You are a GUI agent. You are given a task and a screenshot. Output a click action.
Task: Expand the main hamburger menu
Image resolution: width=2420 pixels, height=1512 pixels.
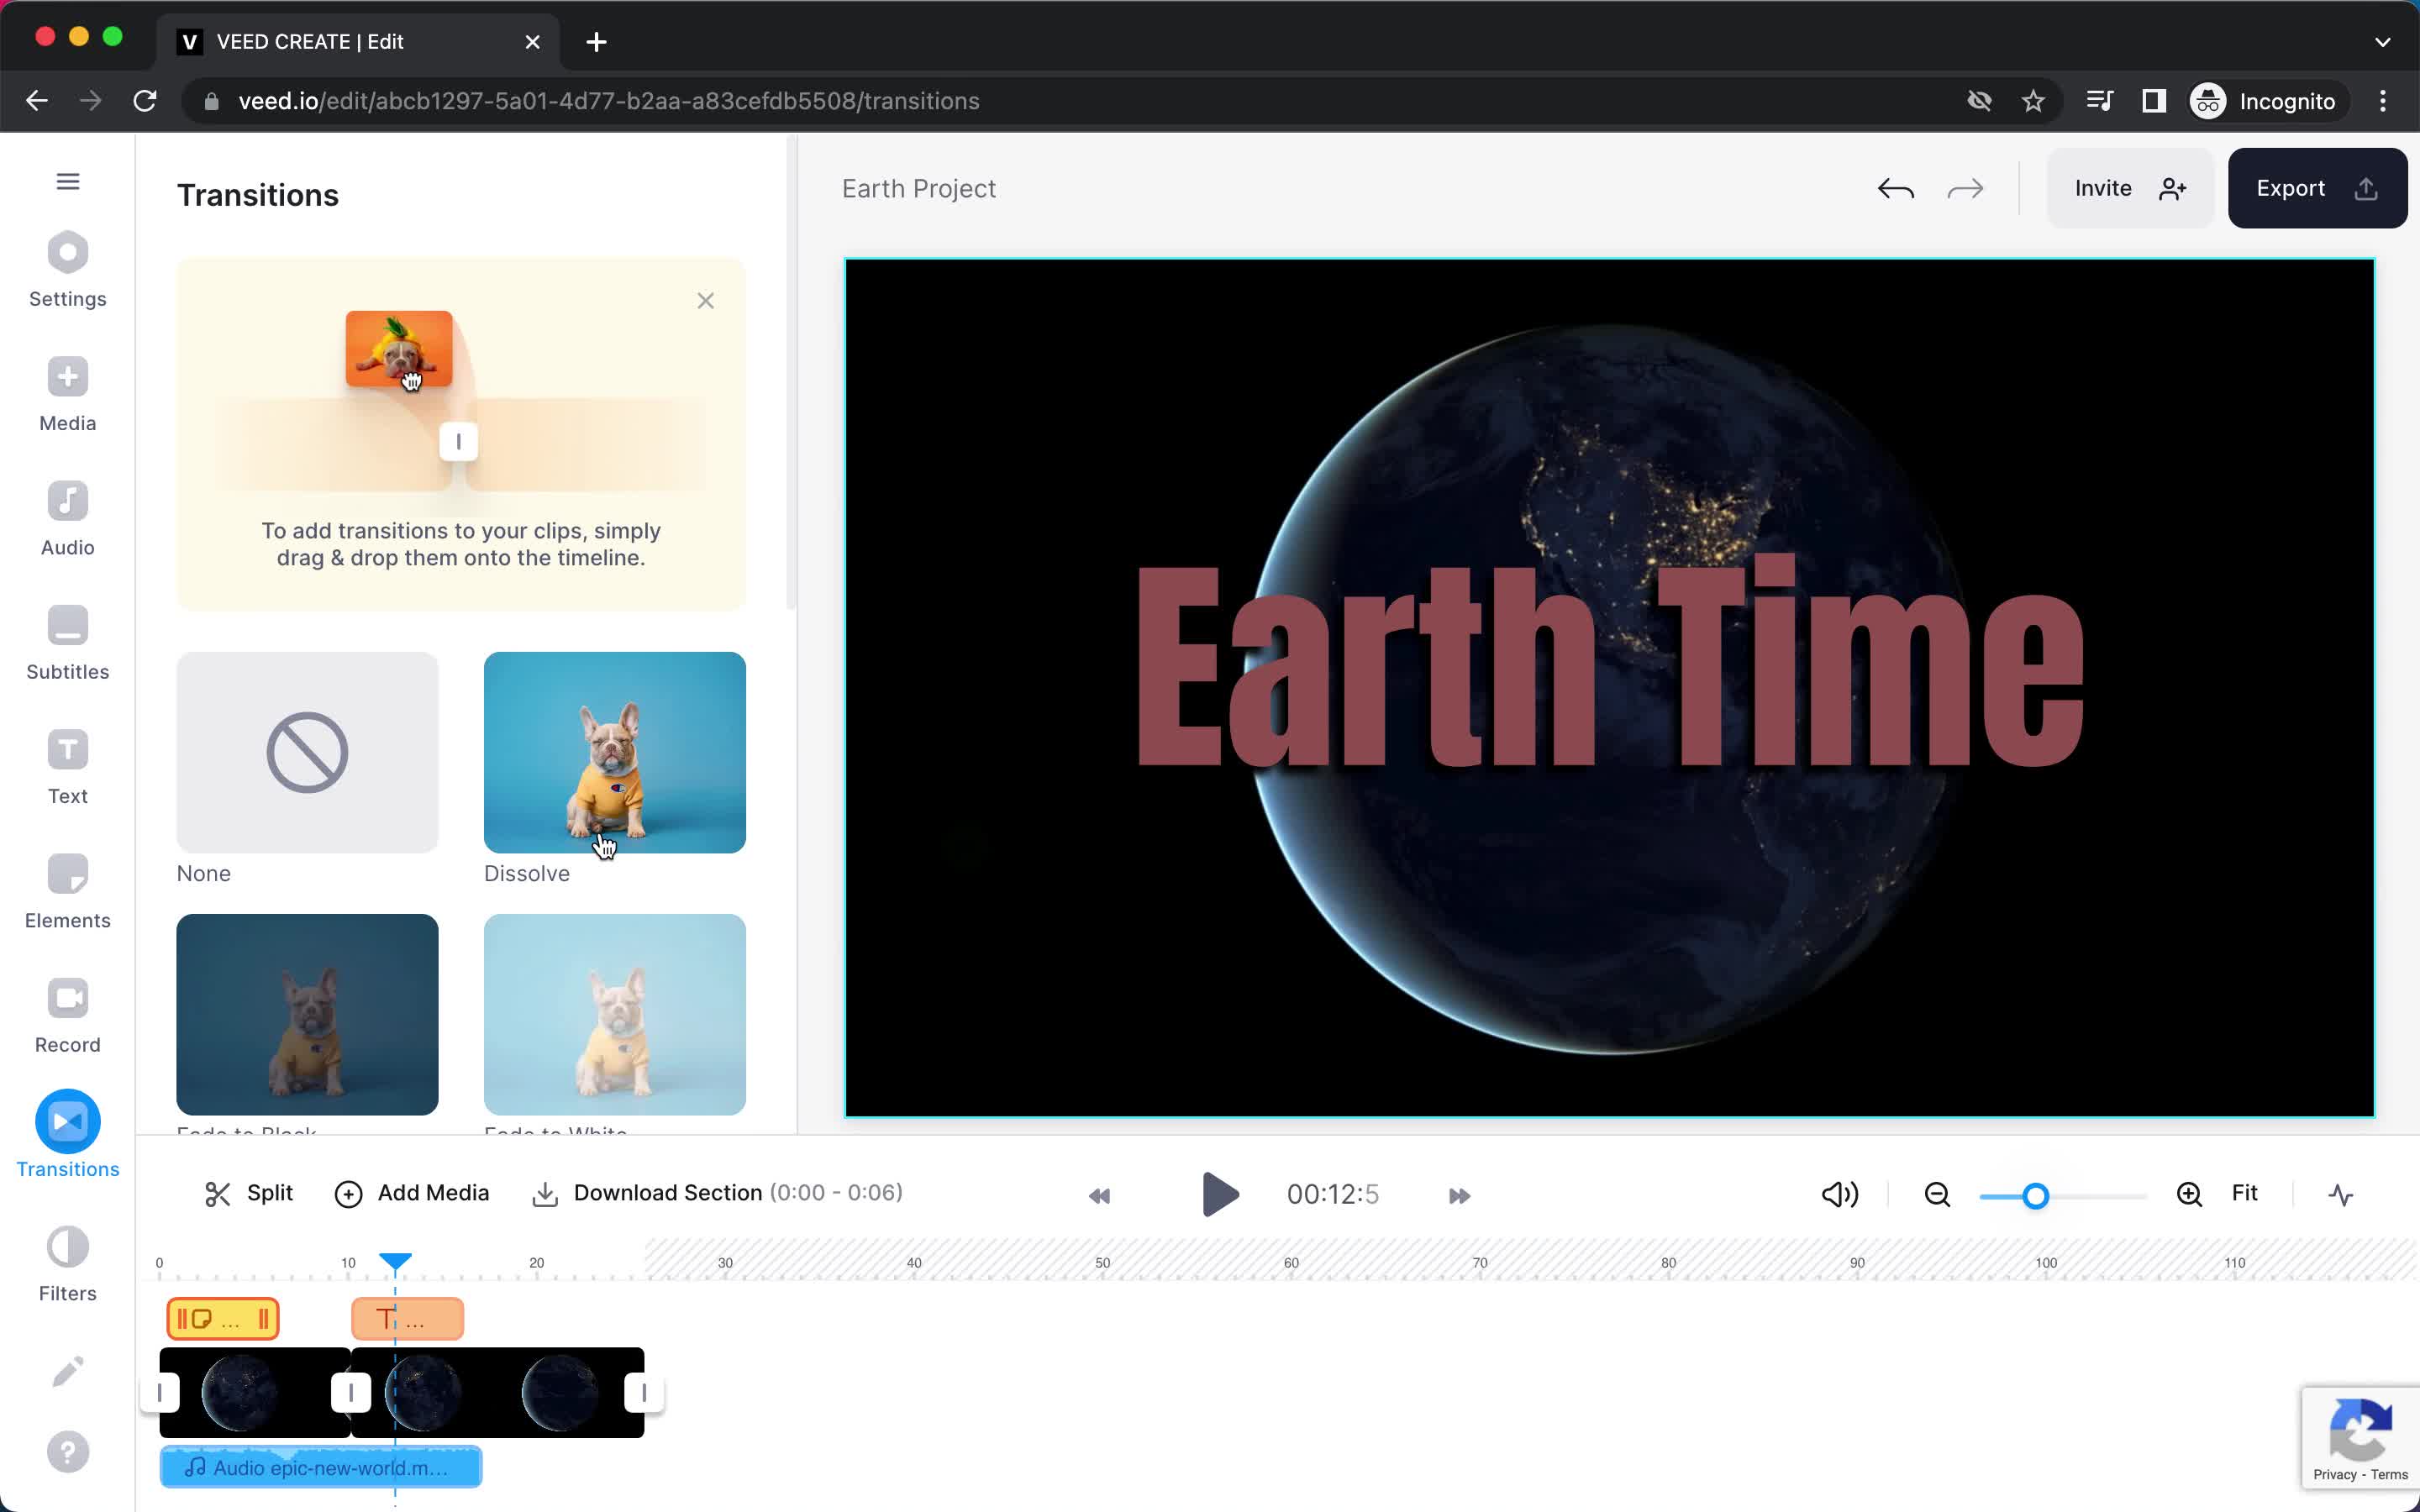point(66,180)
